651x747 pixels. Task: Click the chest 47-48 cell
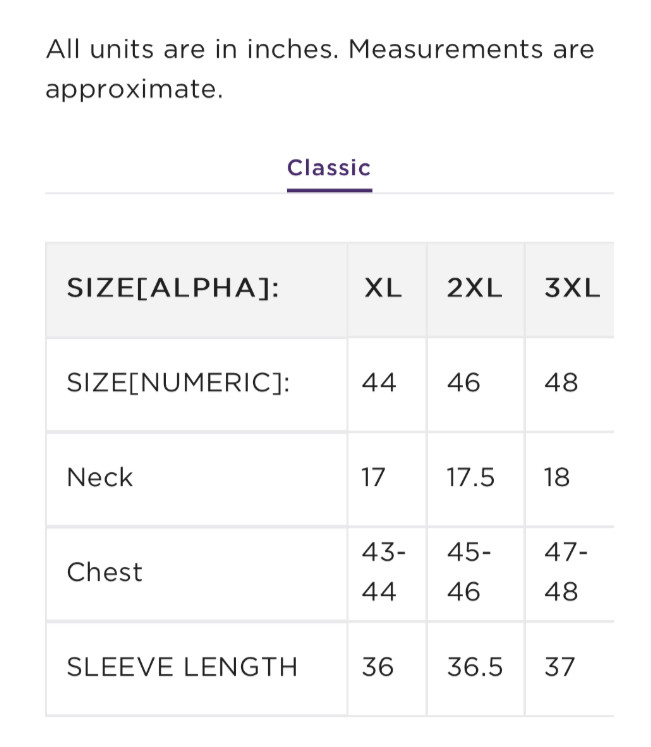(566, 572)
